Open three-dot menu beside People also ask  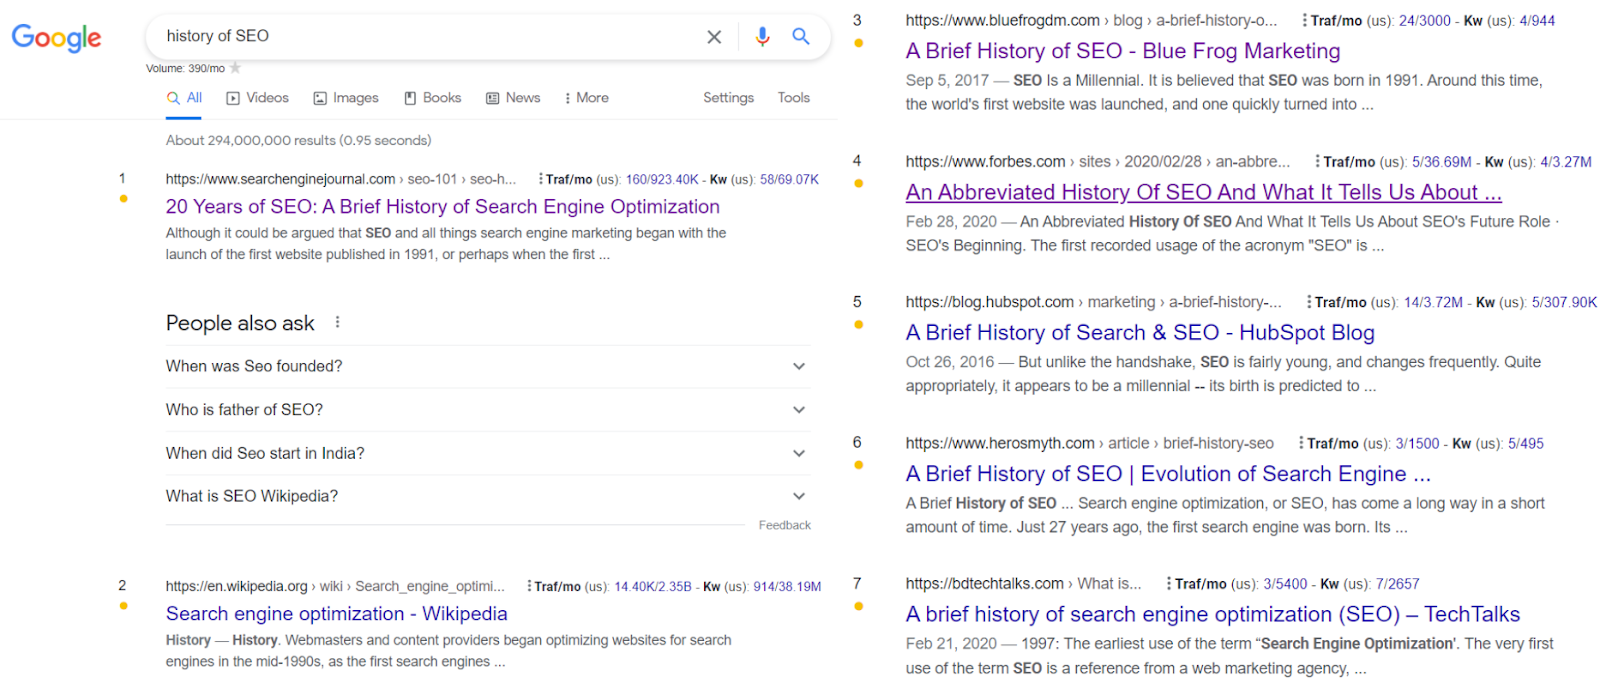338,322
